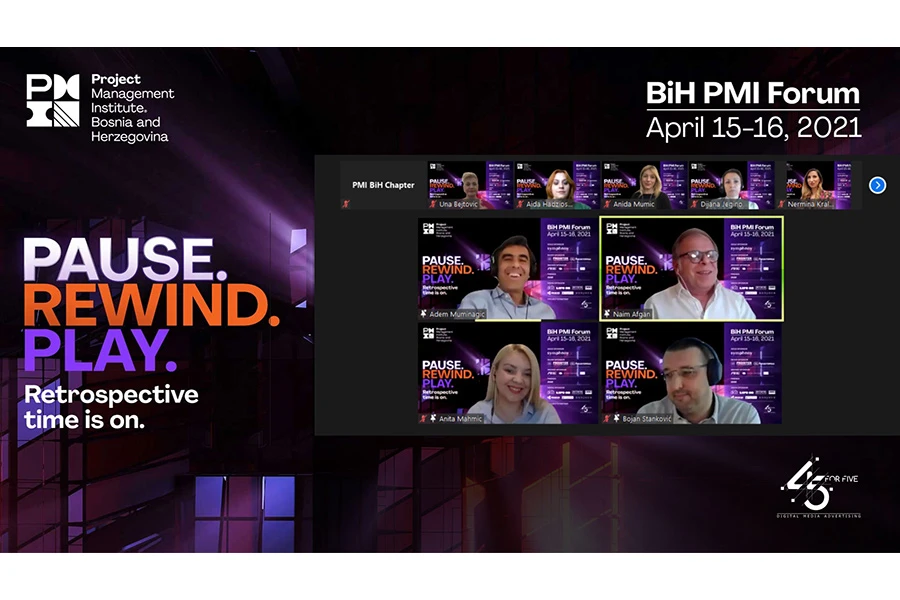
Task: Click the 'Anida Mumic' name label
Action: [x=634, y=204]
